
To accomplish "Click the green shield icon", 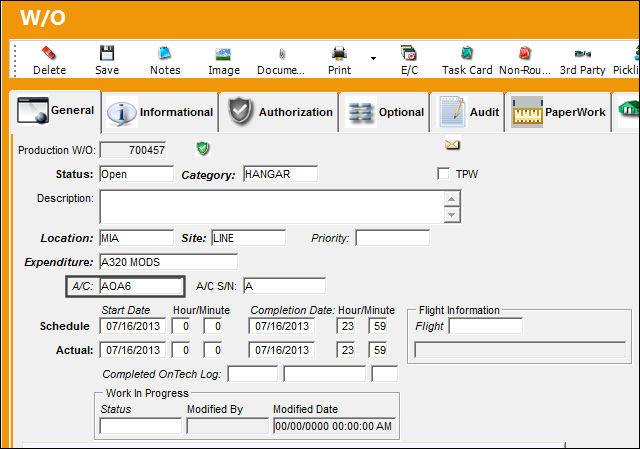I will 203,148.
